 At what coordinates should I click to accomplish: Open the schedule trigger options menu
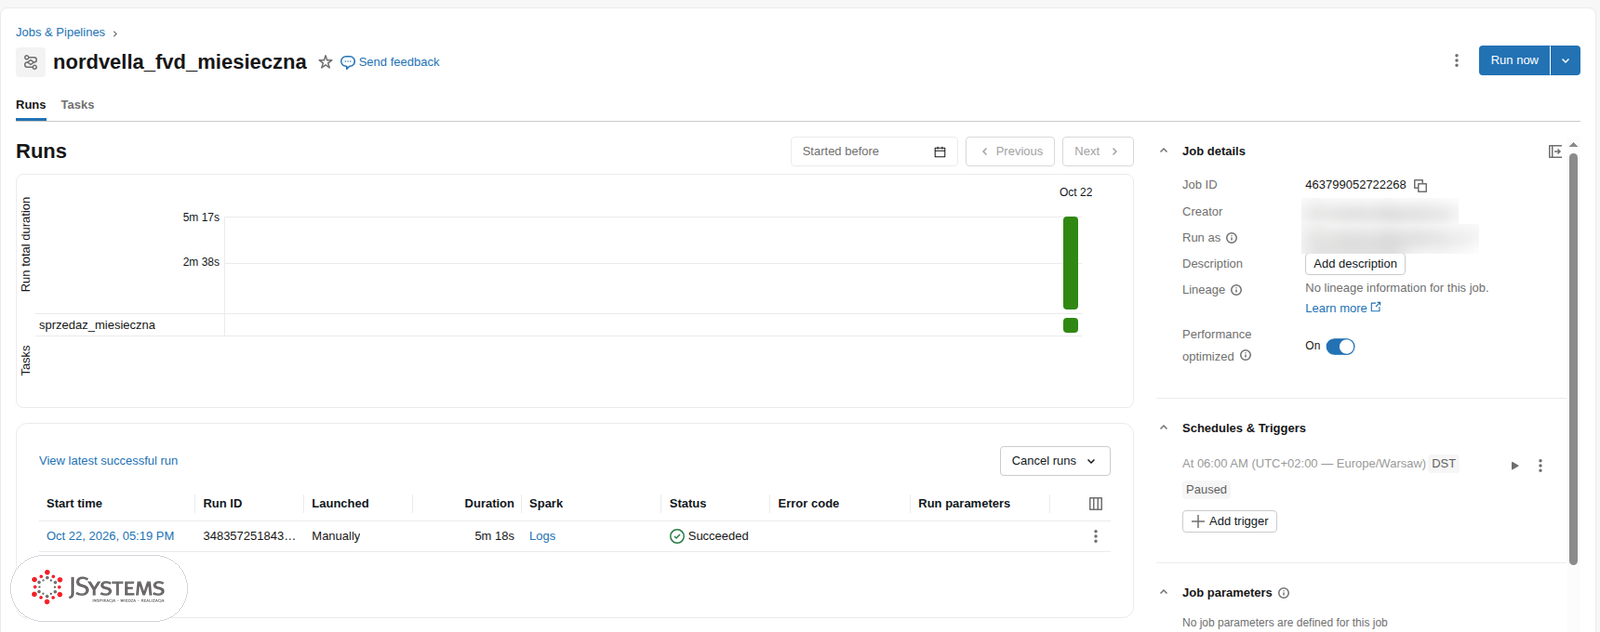coord(1540,465)
